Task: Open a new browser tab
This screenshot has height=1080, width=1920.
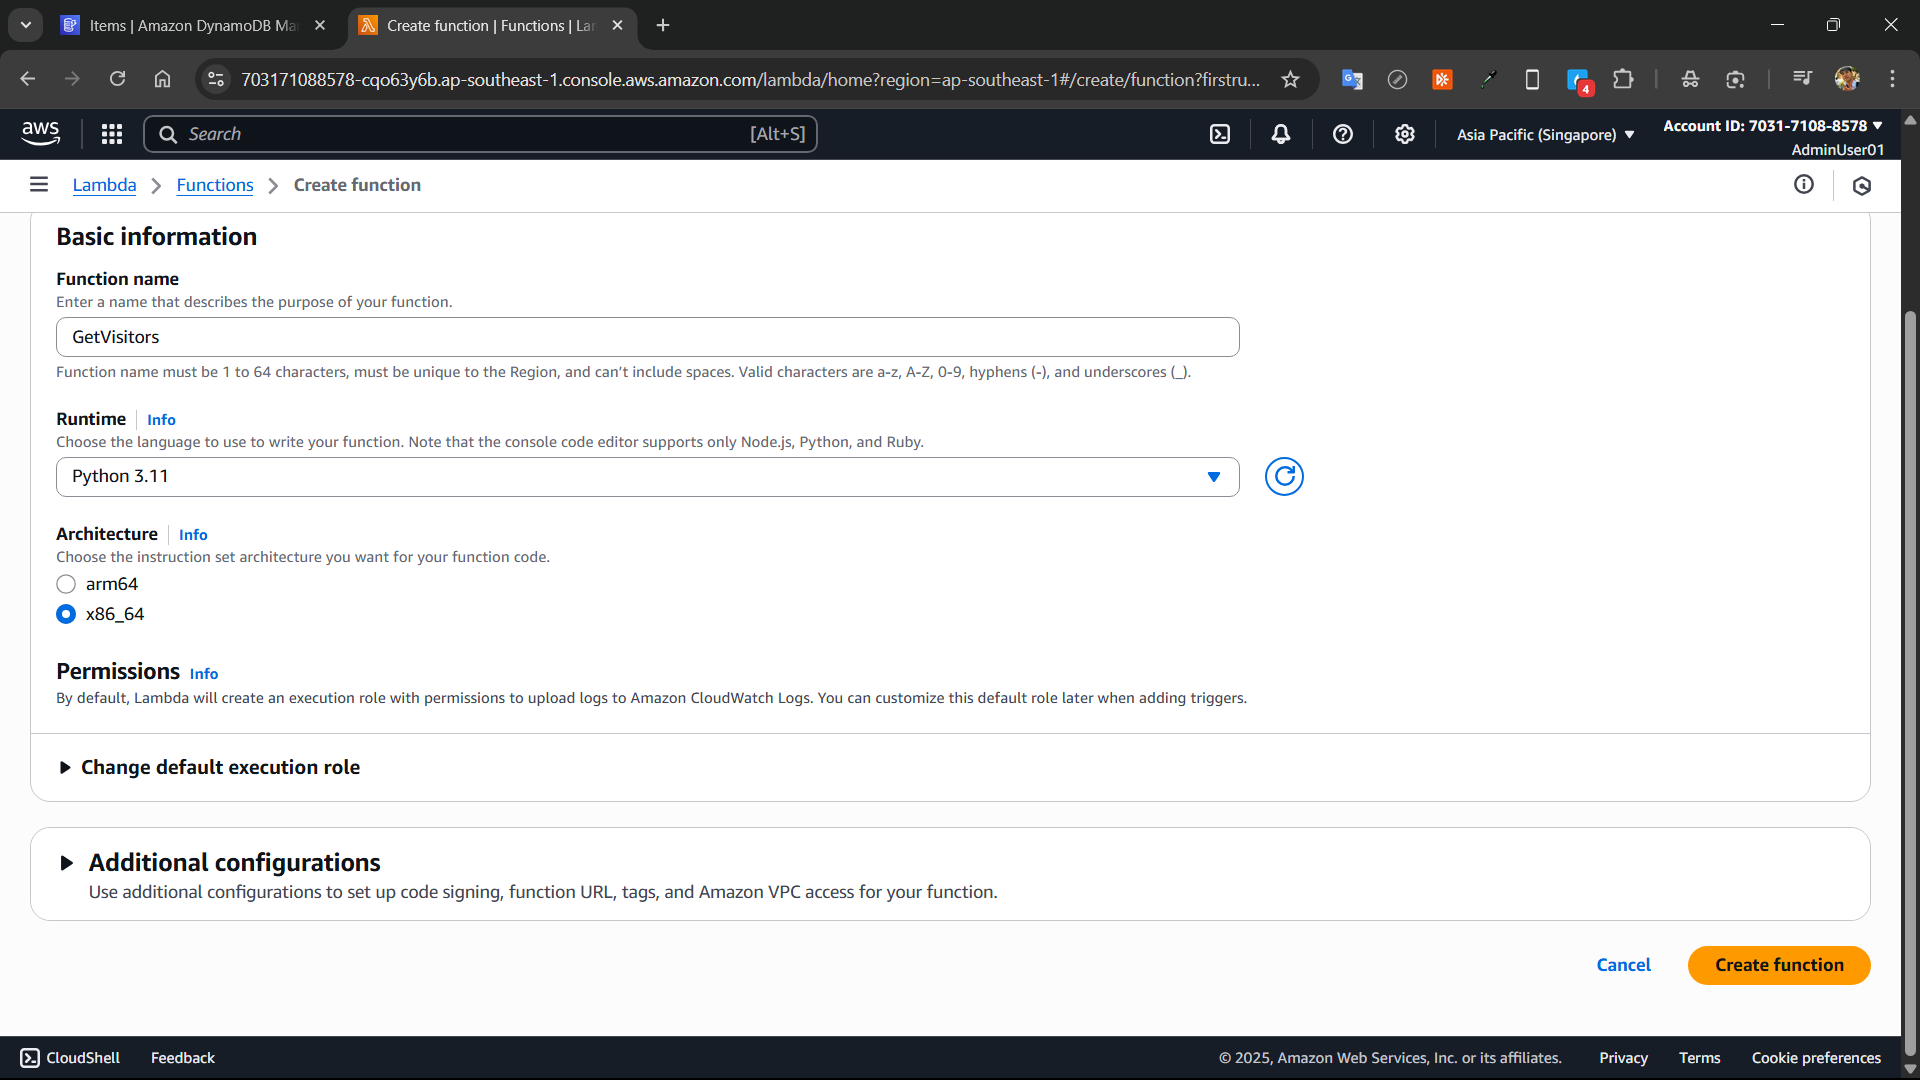Action: [663, 25]
